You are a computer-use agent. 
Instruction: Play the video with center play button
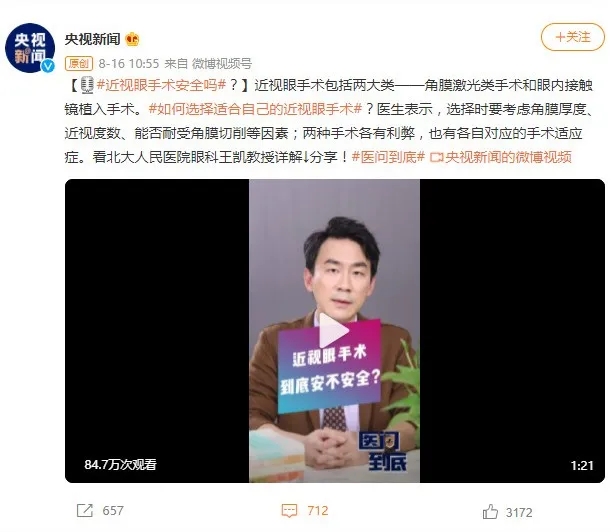pos(334,331)
